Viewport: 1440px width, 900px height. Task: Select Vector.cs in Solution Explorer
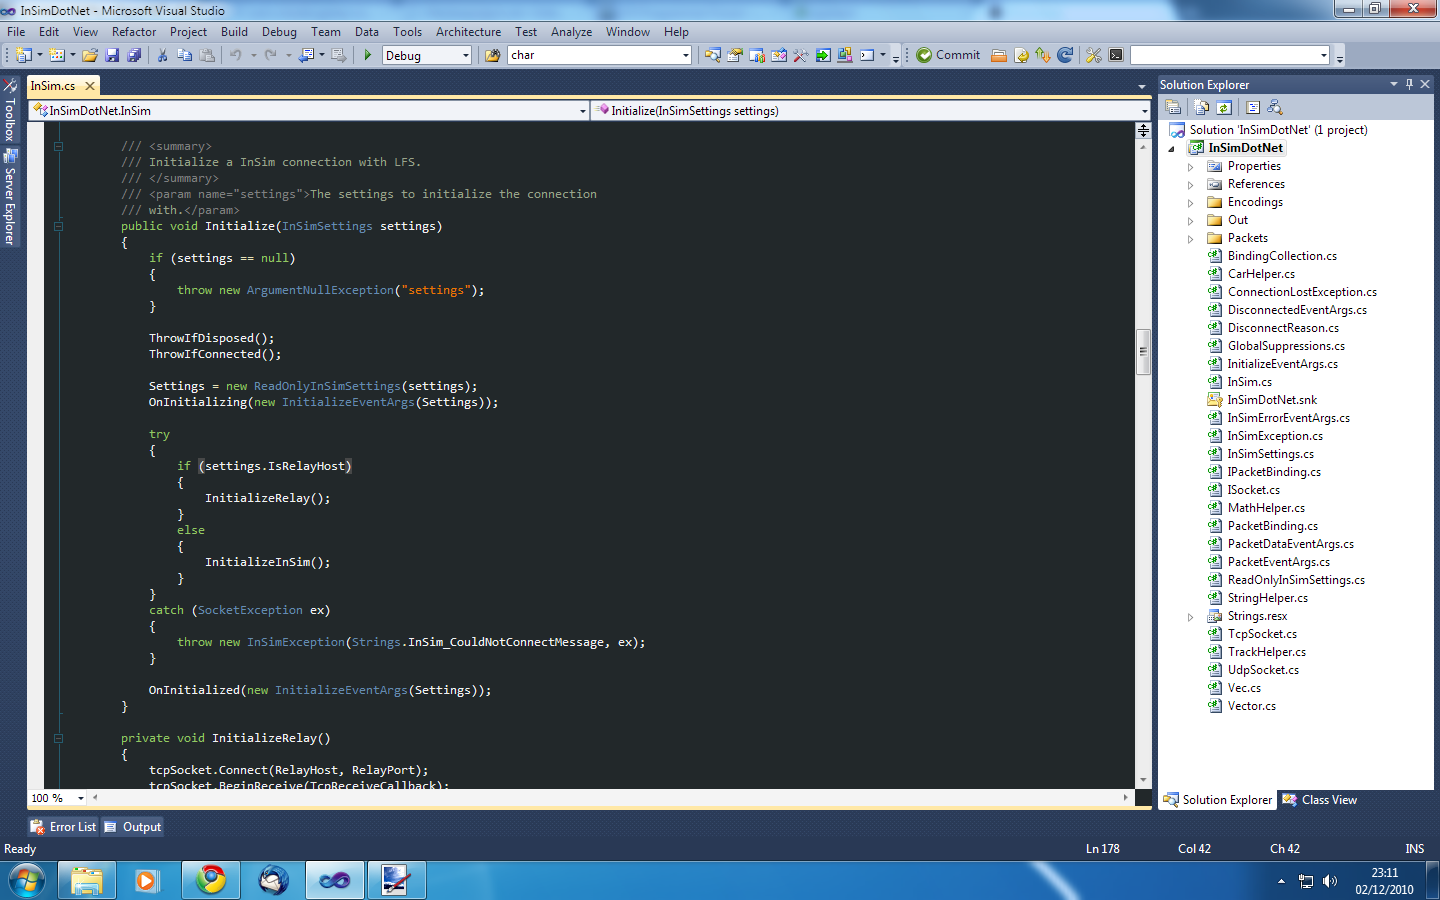tap(1251, 706)
